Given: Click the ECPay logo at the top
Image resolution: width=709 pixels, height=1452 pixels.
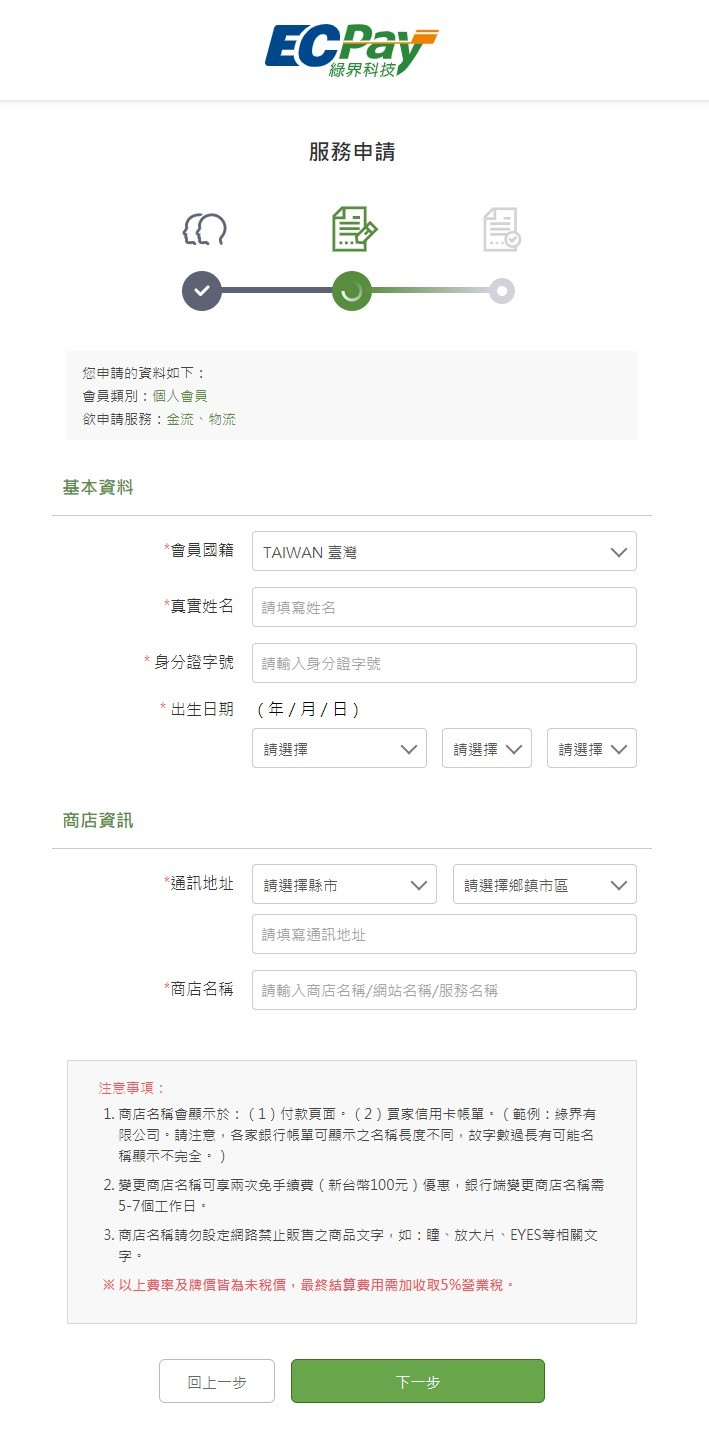Looking at the screenshot, I should coord(352,51).
